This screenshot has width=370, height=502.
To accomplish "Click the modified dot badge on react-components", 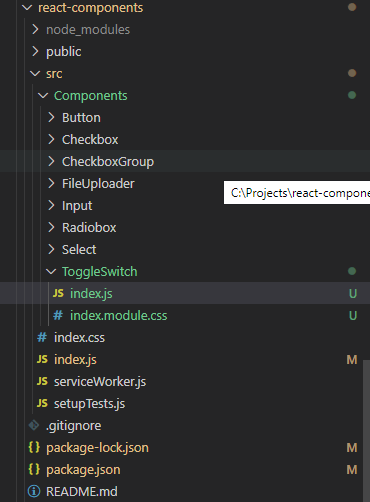I will (x=352, y=7).
